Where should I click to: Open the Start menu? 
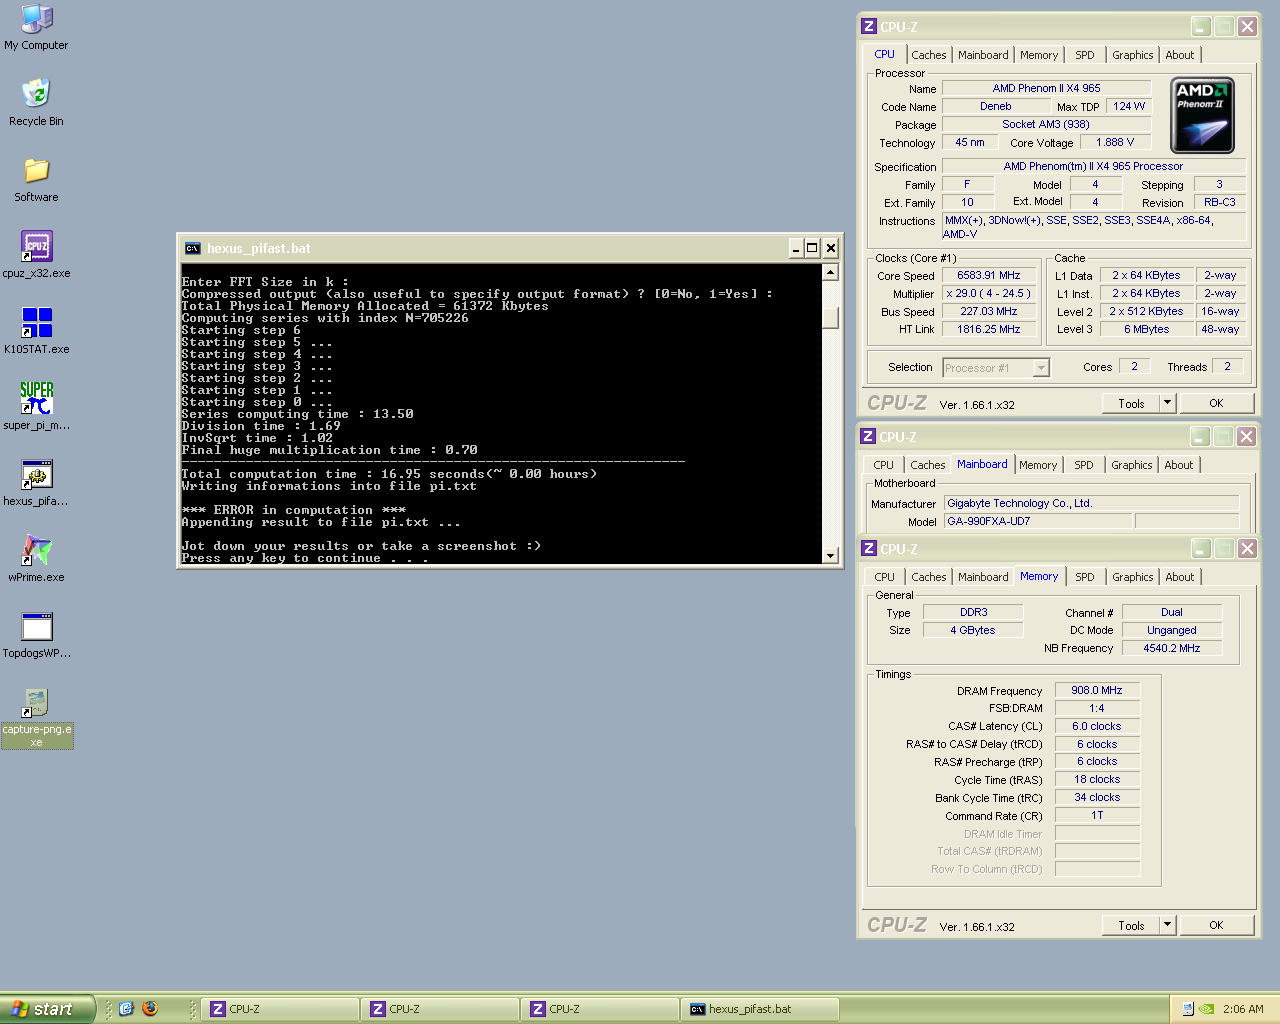(x=48, y=1009)
